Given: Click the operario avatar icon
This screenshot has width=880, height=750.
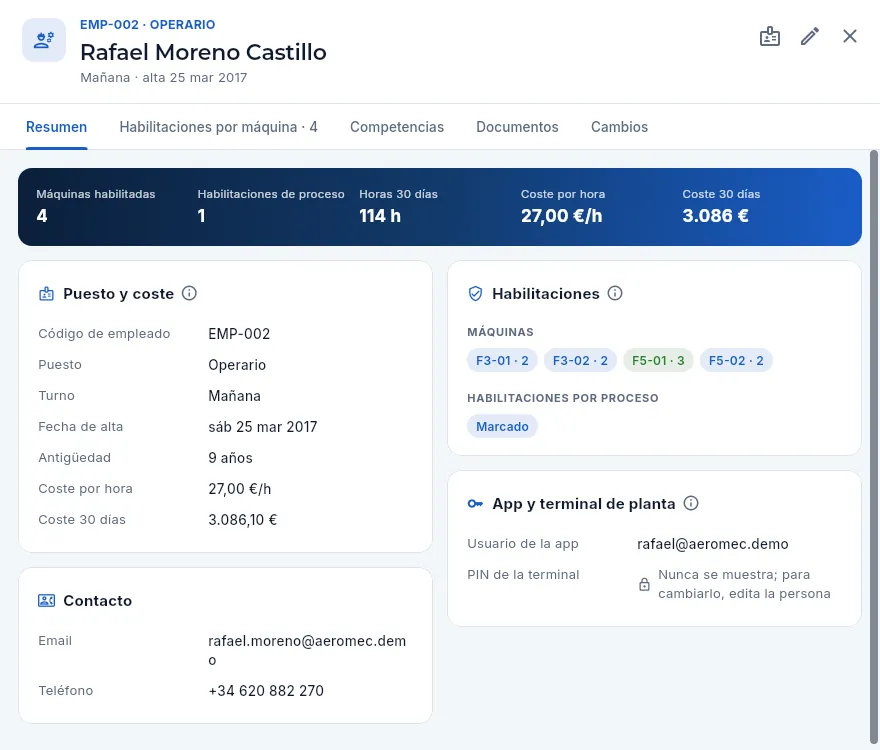Looking at the screenshot, I should pyautogui.click(x=44, y=40).
